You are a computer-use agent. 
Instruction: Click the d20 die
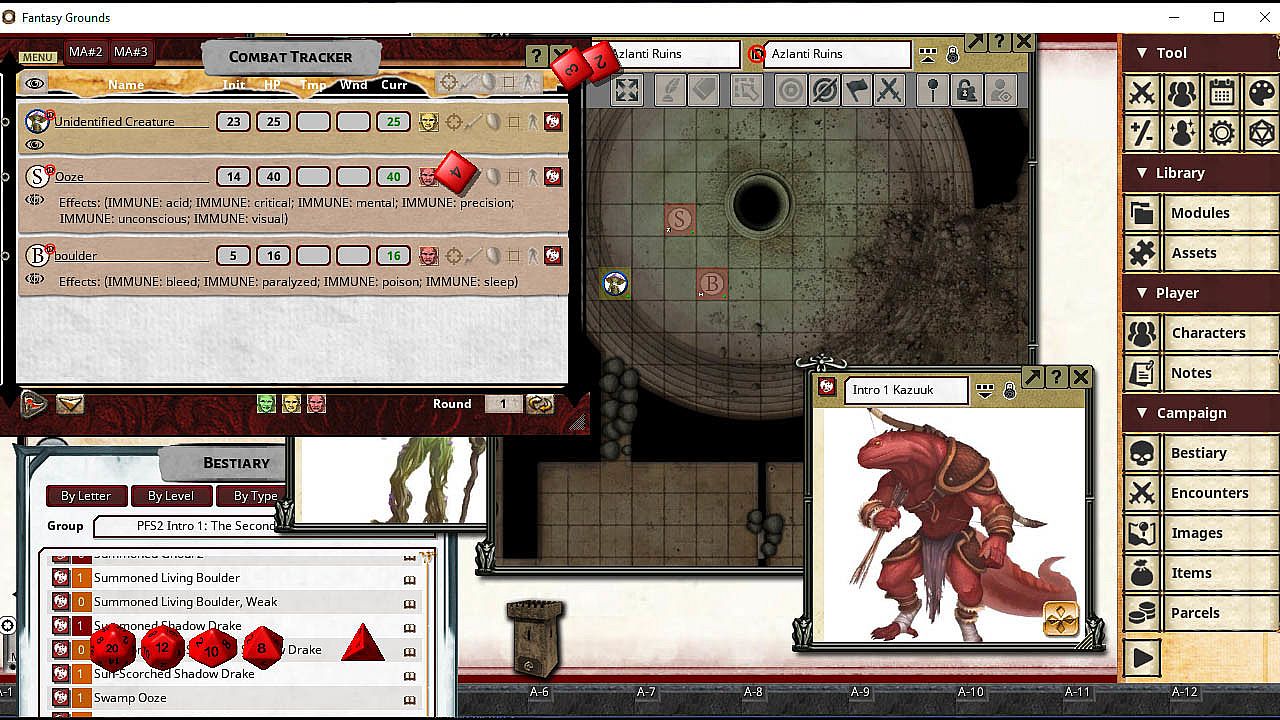[x=112, y=648]
